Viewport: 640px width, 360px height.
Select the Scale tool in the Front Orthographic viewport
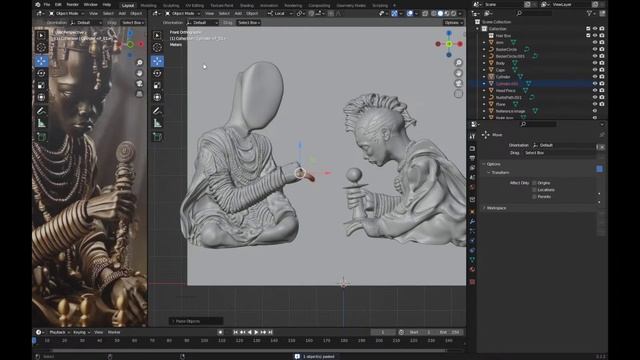pos(157,85)
